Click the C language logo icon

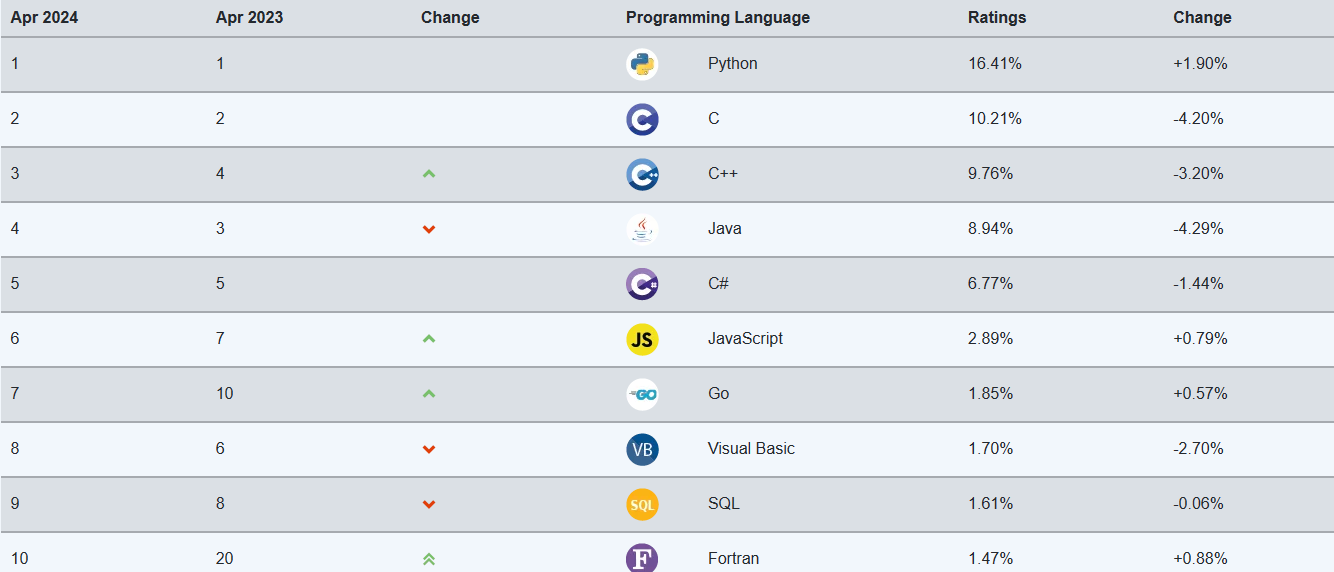pos(642,119)
